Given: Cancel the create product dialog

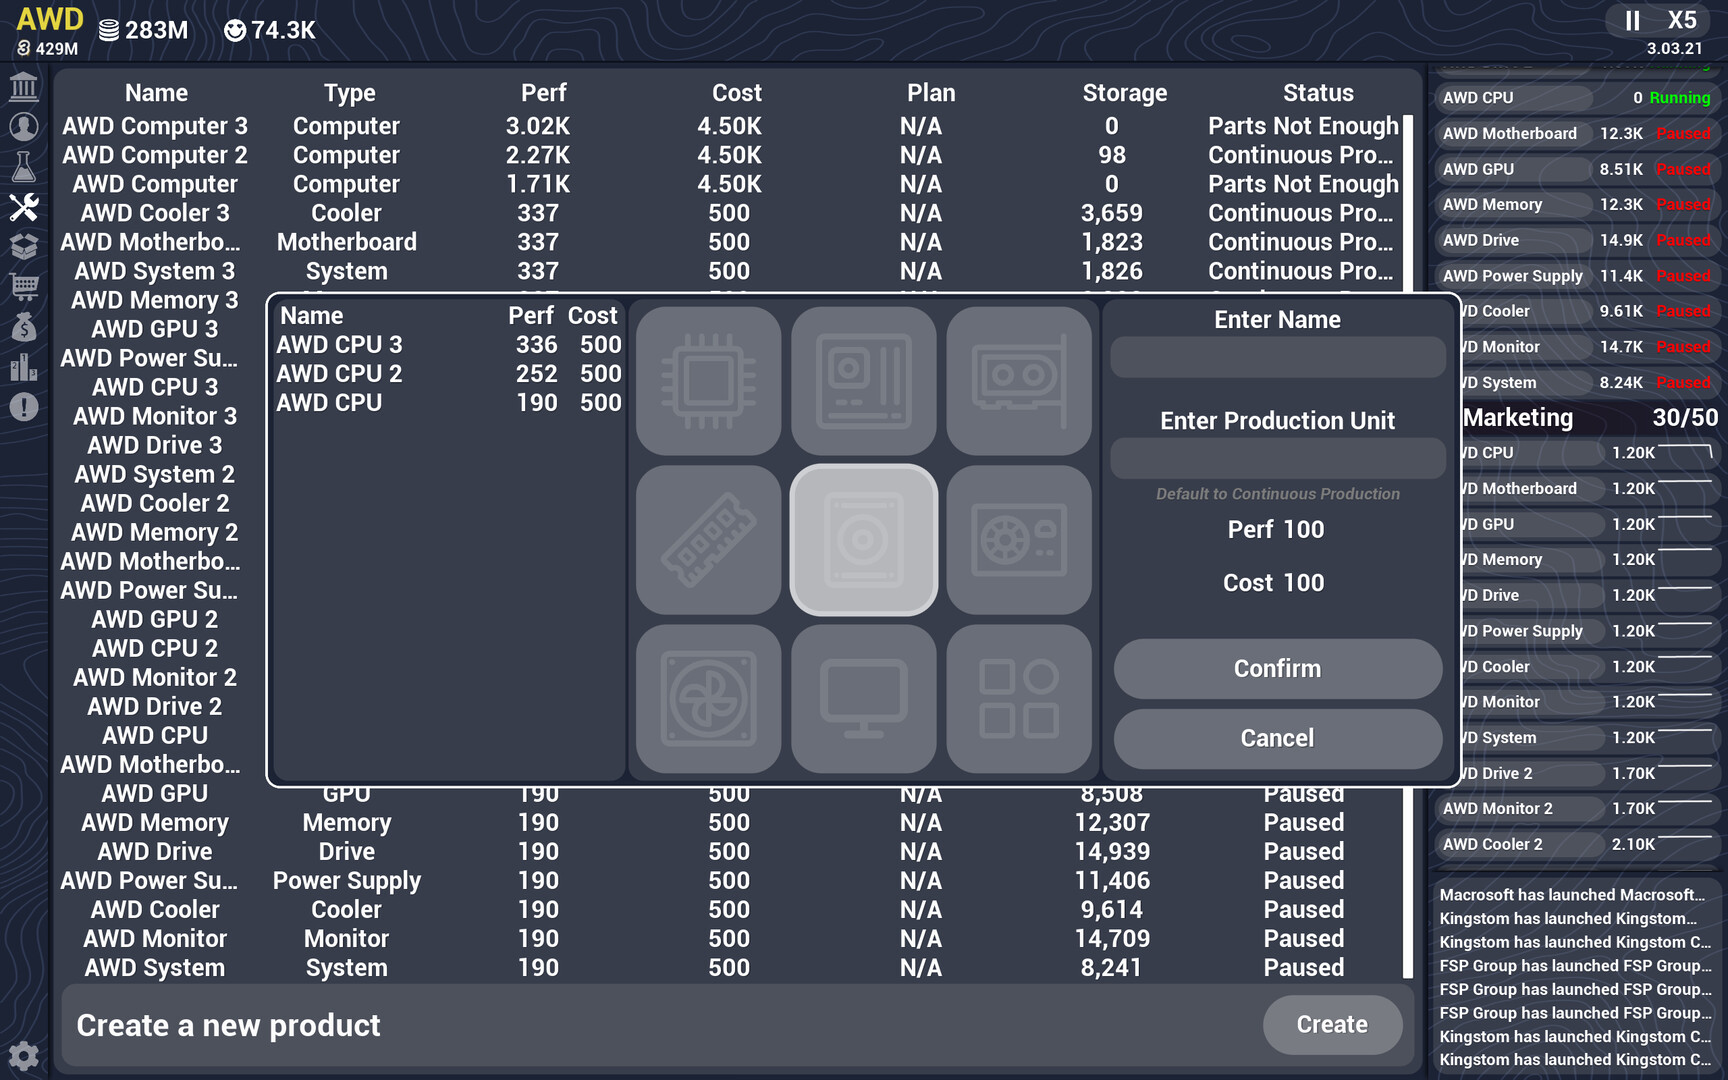Looking at the screenshot, I should point(1277,738).
